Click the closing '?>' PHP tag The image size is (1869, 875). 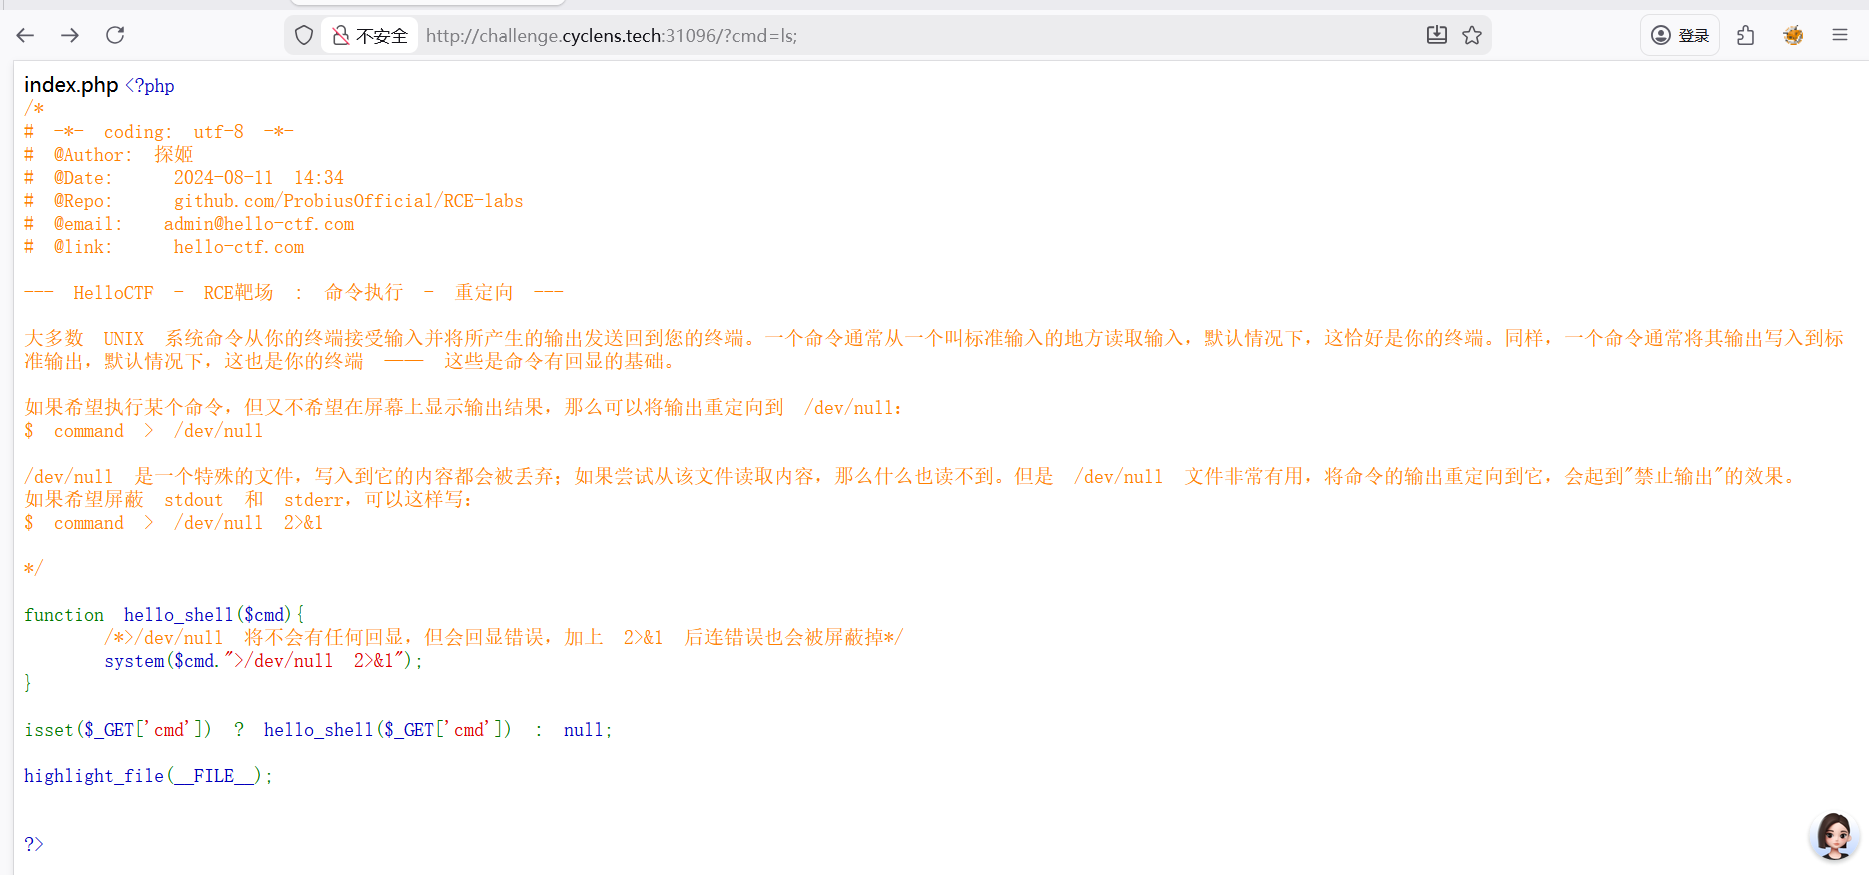point(34,844)
